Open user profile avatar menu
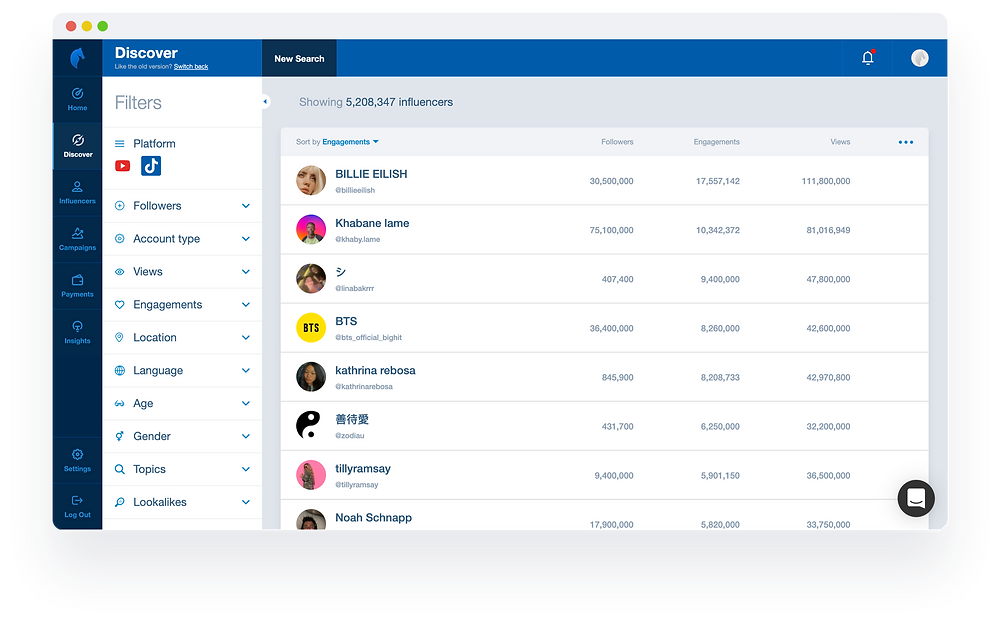The height and width of the screenshot is (622, 1000). 920,58
